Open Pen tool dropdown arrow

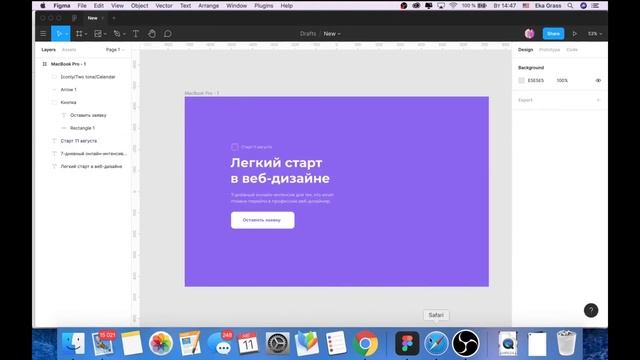tap(124, 34)
